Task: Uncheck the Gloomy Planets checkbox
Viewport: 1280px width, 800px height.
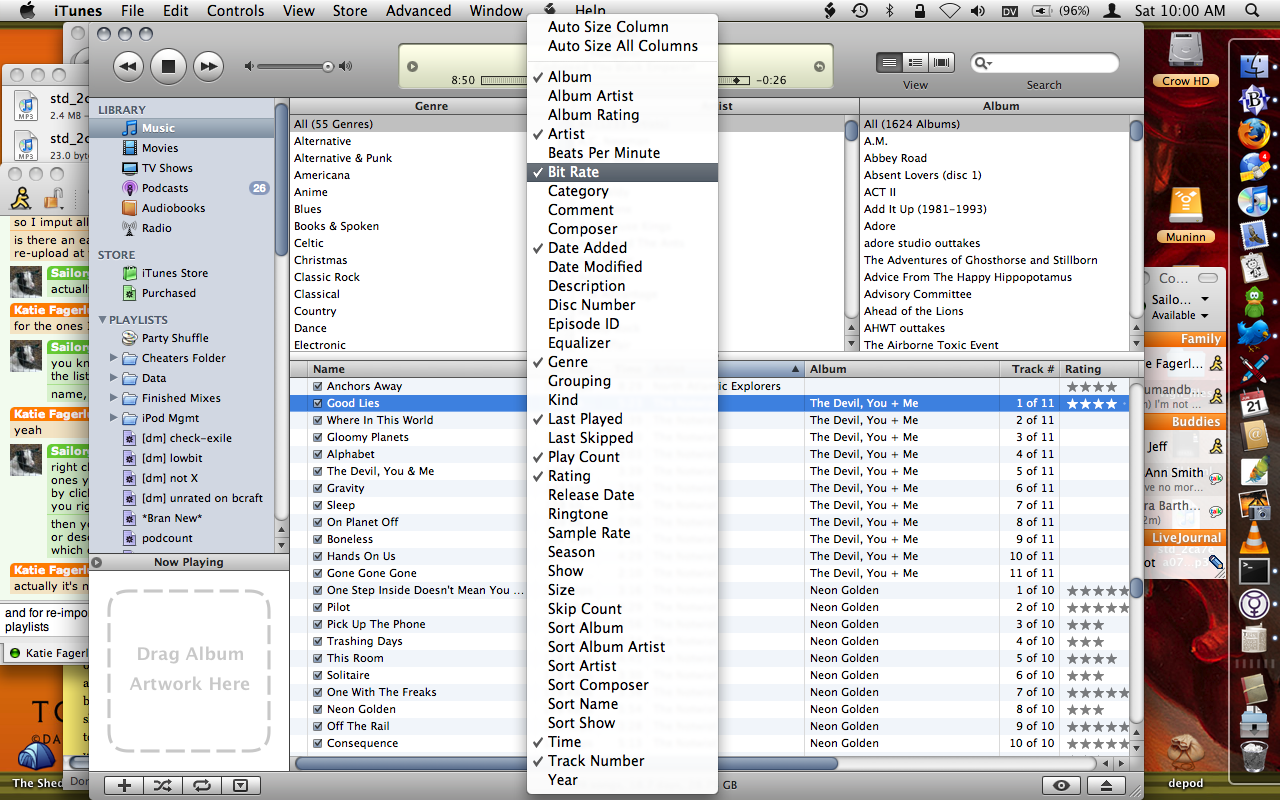Action: click(318, 437)
